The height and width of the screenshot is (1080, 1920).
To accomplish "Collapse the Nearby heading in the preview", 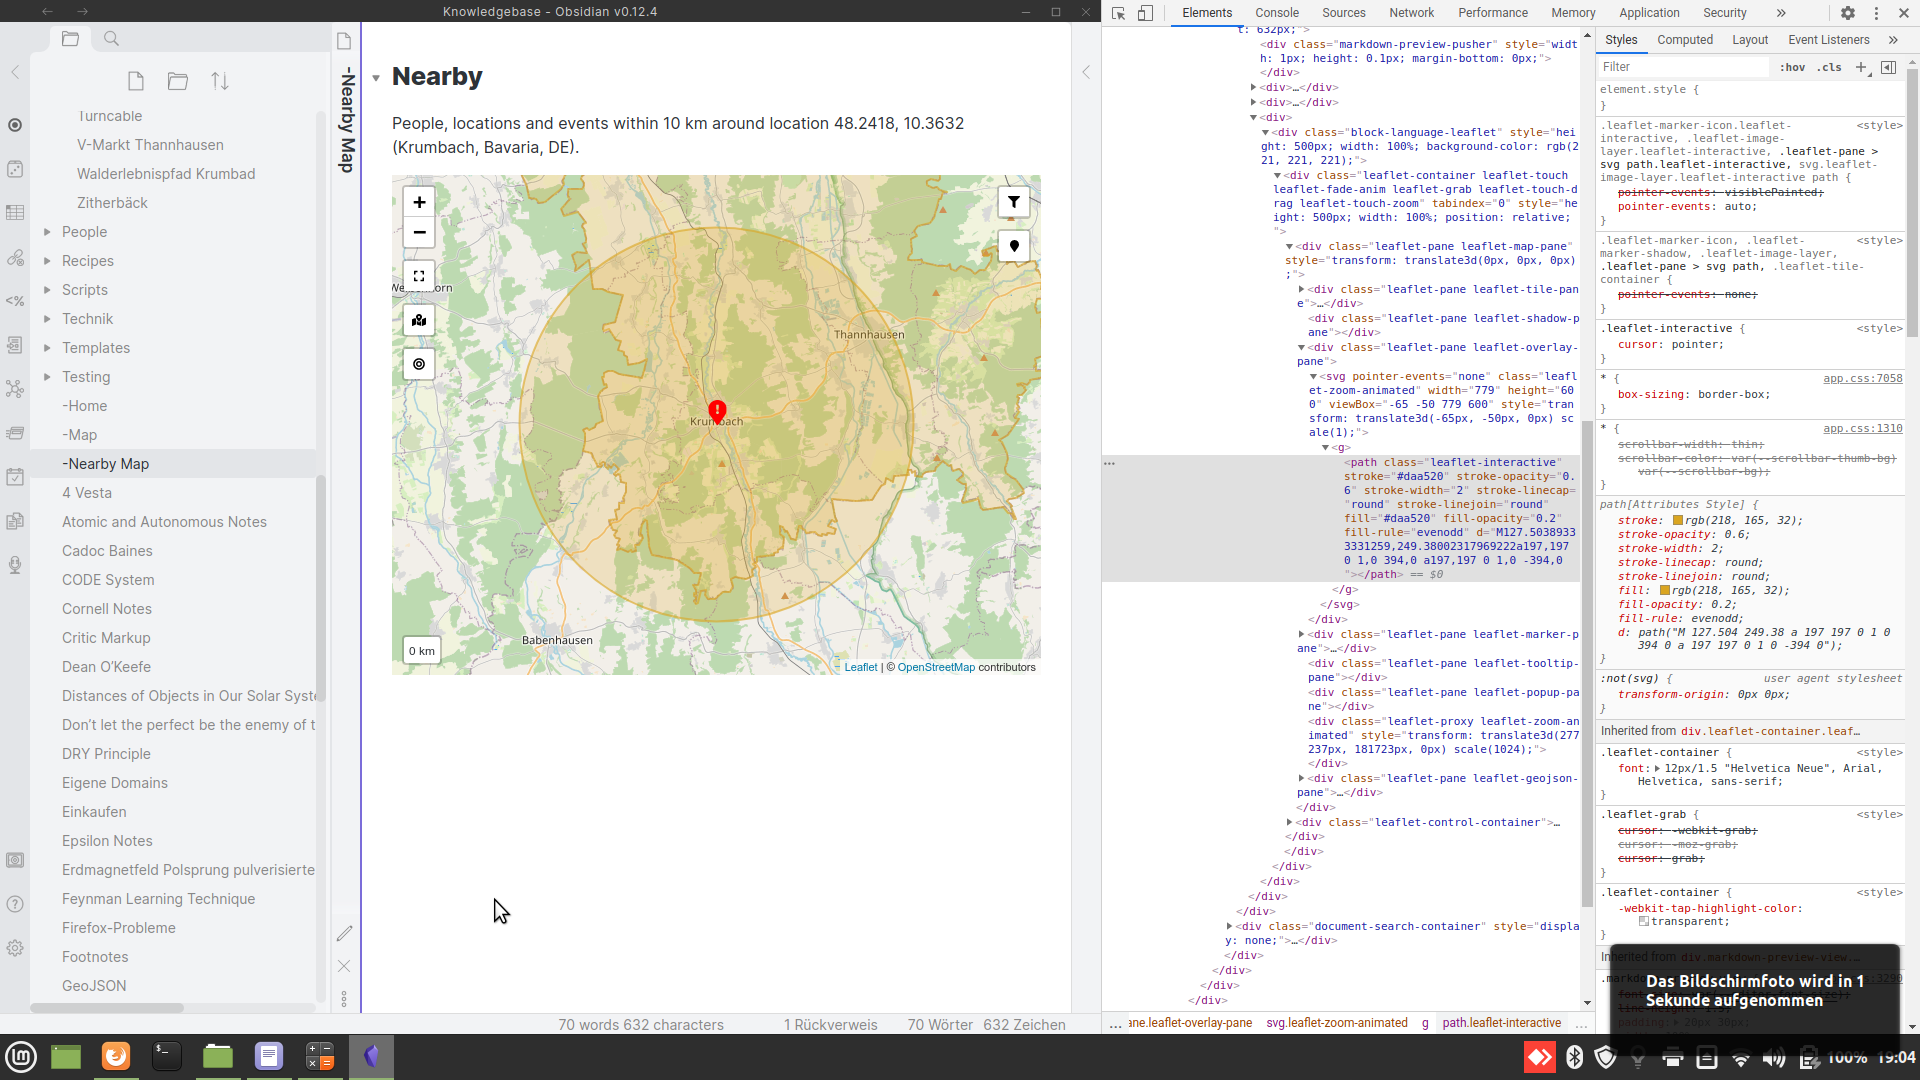I will [375, 77].
